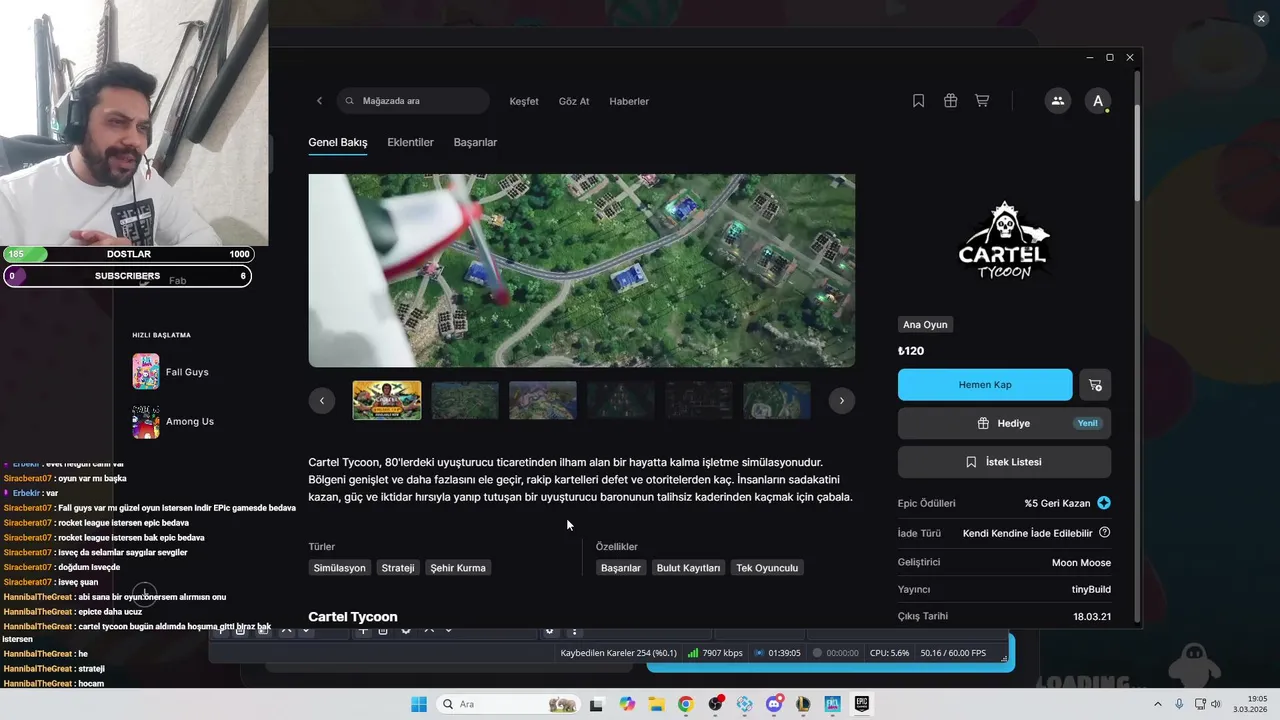Click the main Cartel Tycoon trailer image
The image size is (1280, 720).
coord(582,271)
